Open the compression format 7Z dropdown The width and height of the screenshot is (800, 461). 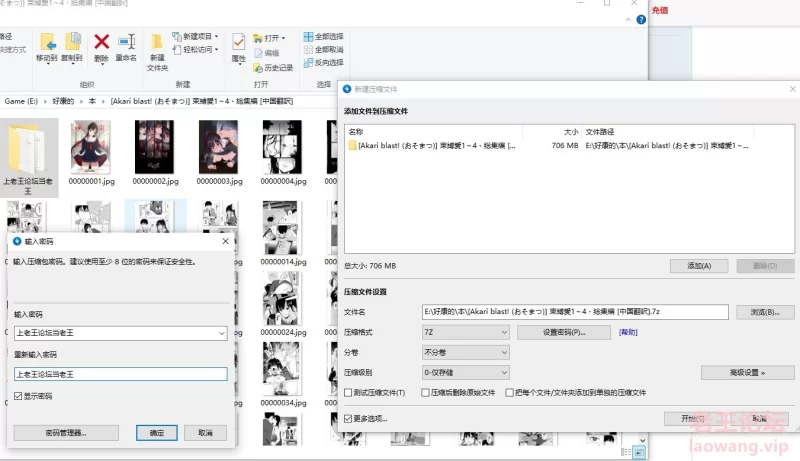pos(465,332)
